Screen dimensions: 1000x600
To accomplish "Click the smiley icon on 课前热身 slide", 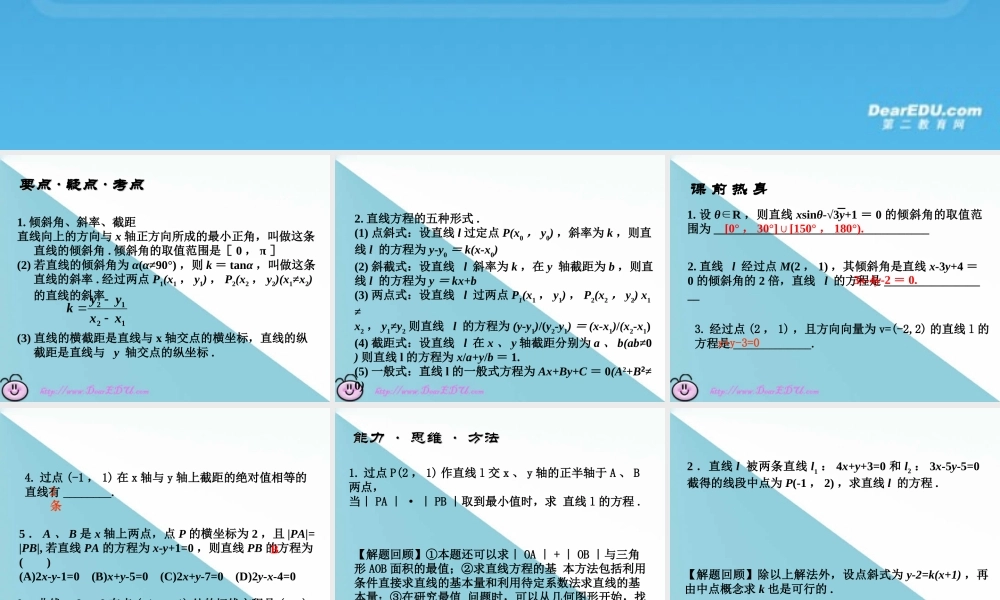I will pos(684,387).
